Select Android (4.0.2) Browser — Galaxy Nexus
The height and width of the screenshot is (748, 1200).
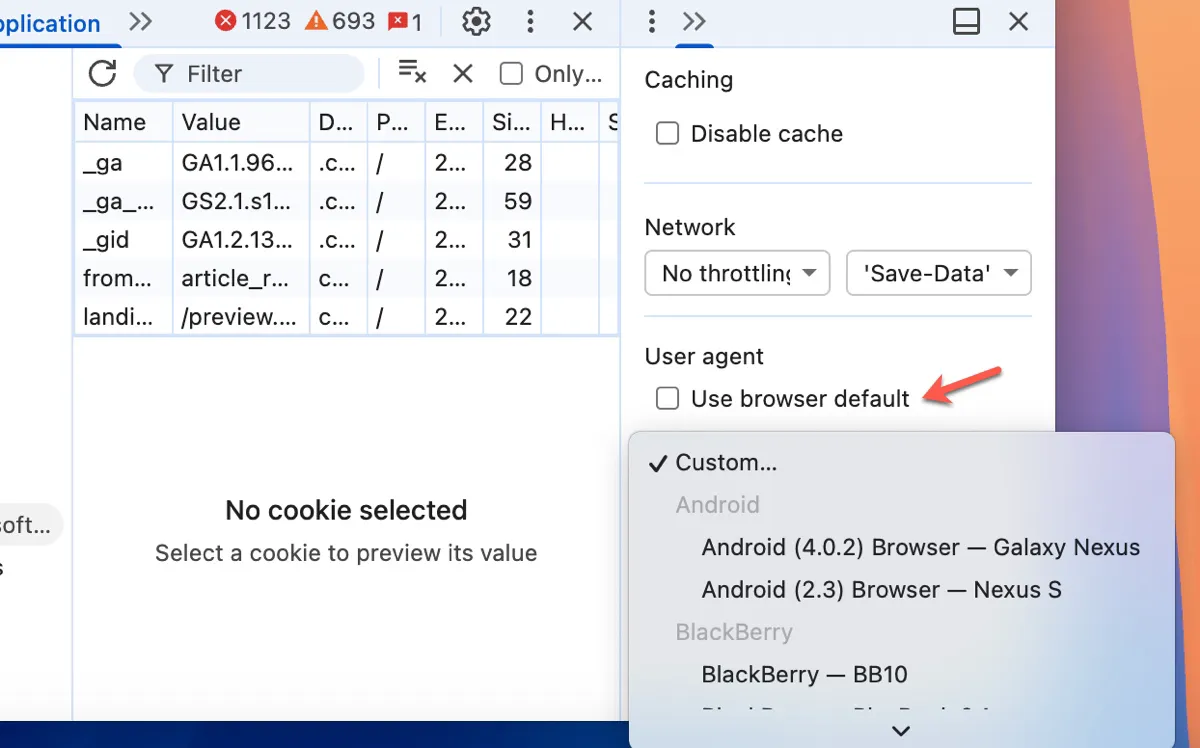917,547
